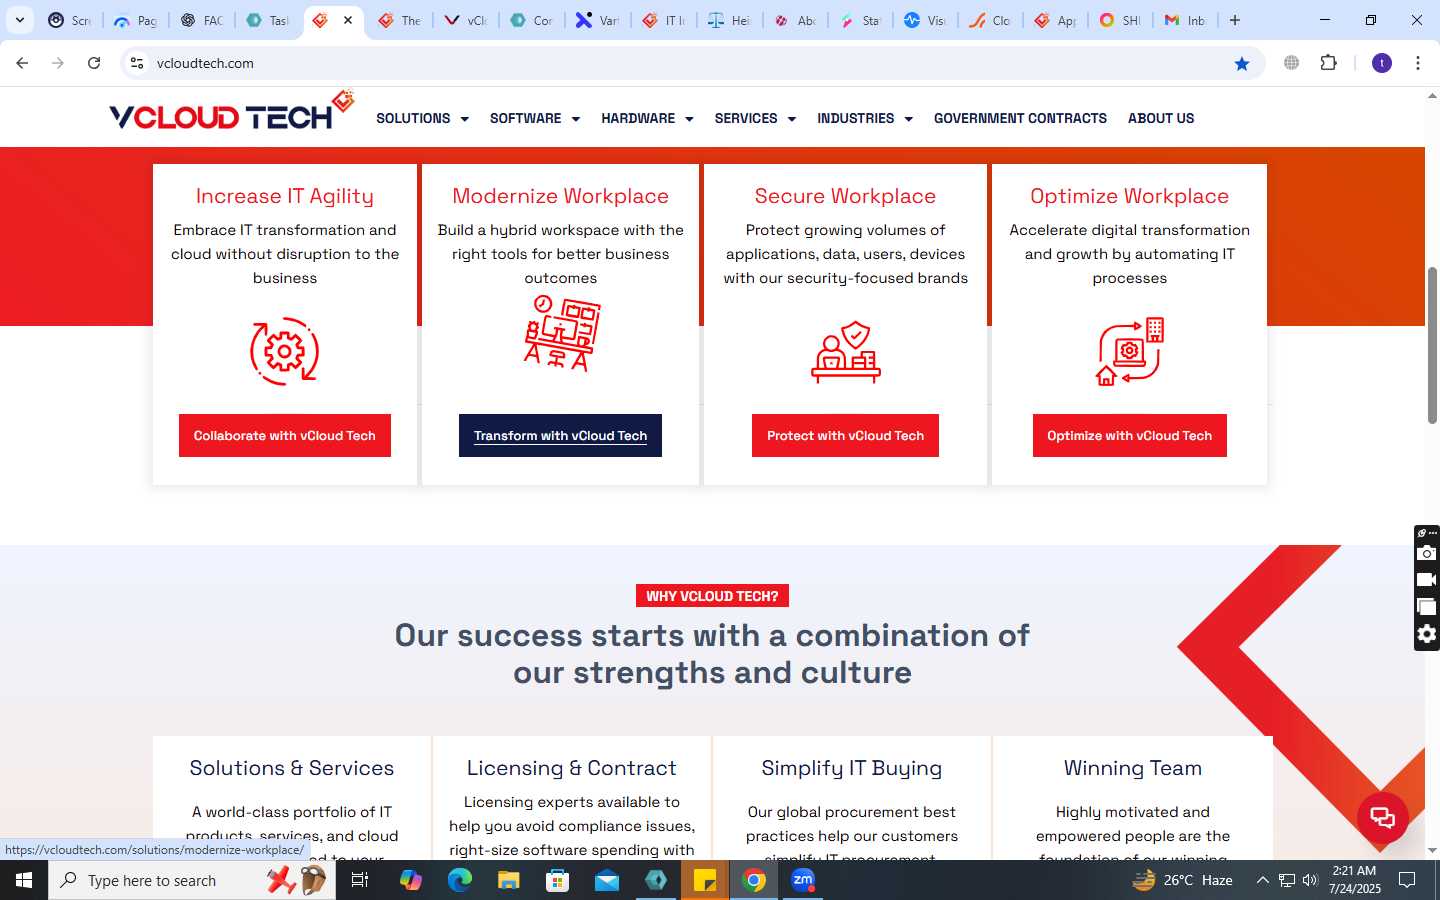Open the notification center icon
The image size is (1440, 900).
point(1407,880)
